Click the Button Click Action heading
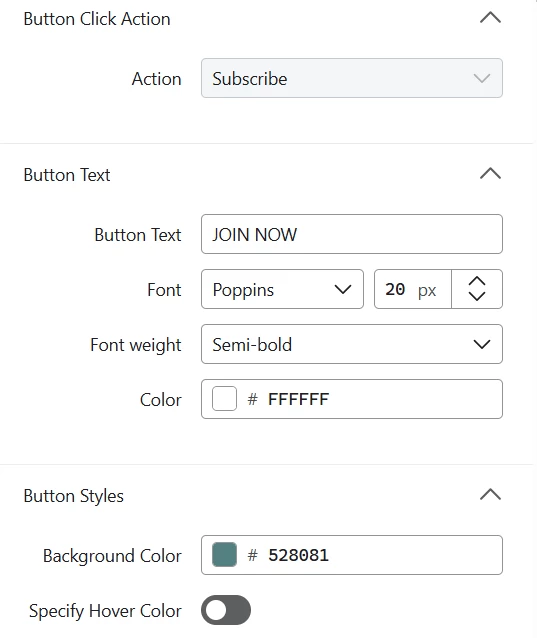 (x=97, y=19)
